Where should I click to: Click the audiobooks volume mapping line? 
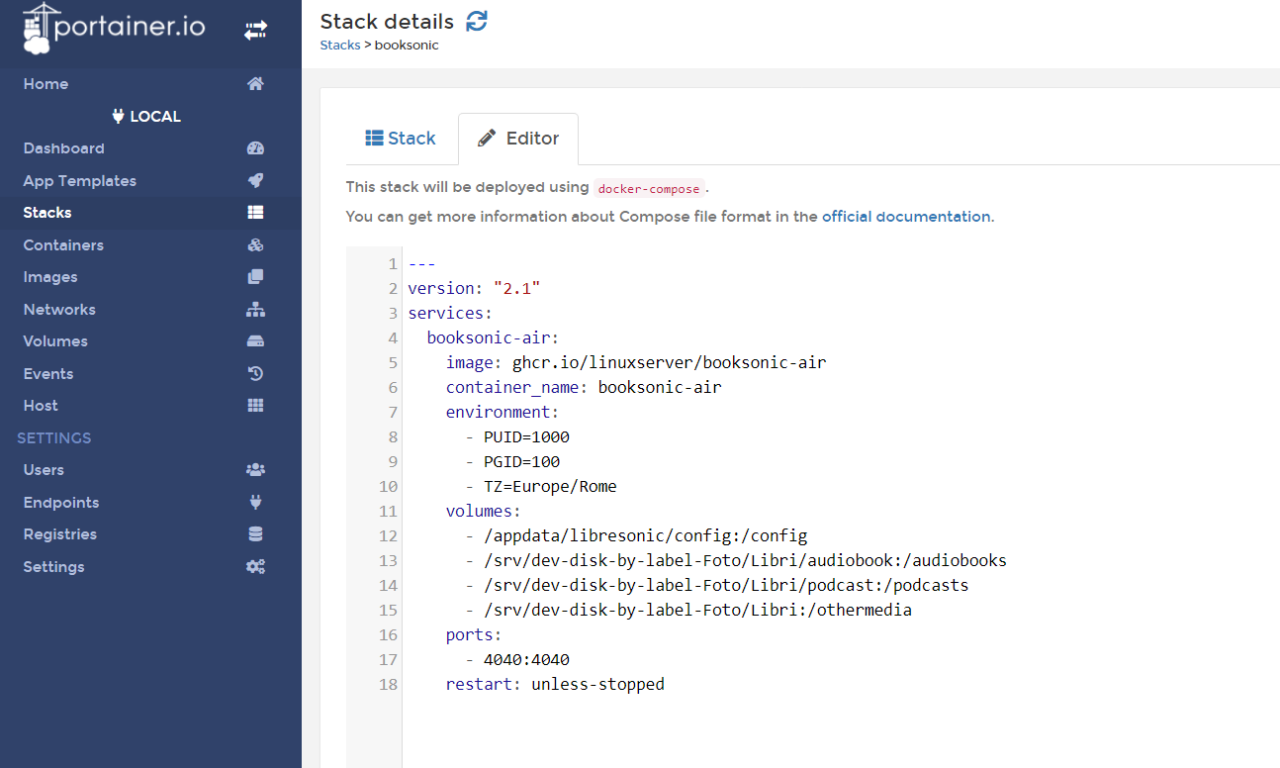736,560
